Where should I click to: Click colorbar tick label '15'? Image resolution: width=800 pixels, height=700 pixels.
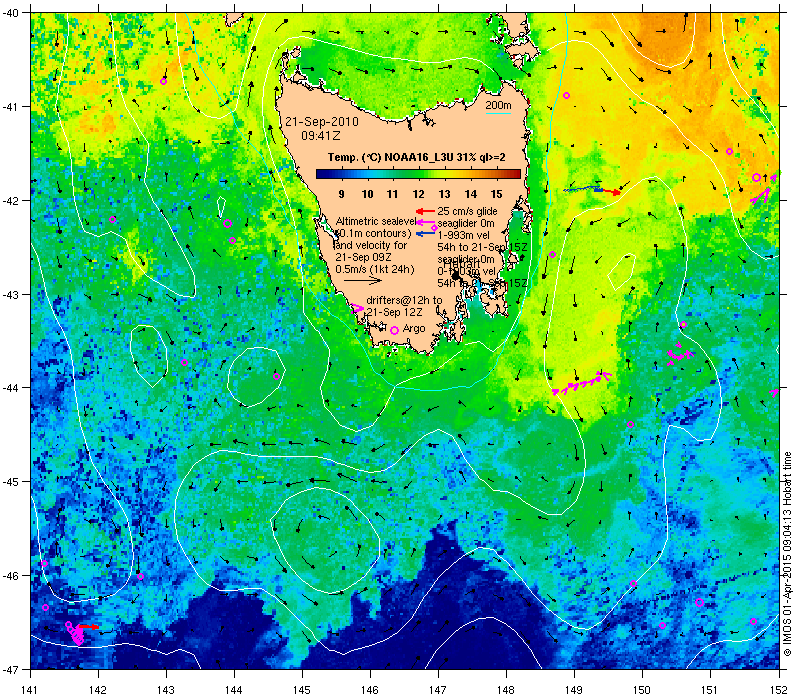(x=496, y=194)
